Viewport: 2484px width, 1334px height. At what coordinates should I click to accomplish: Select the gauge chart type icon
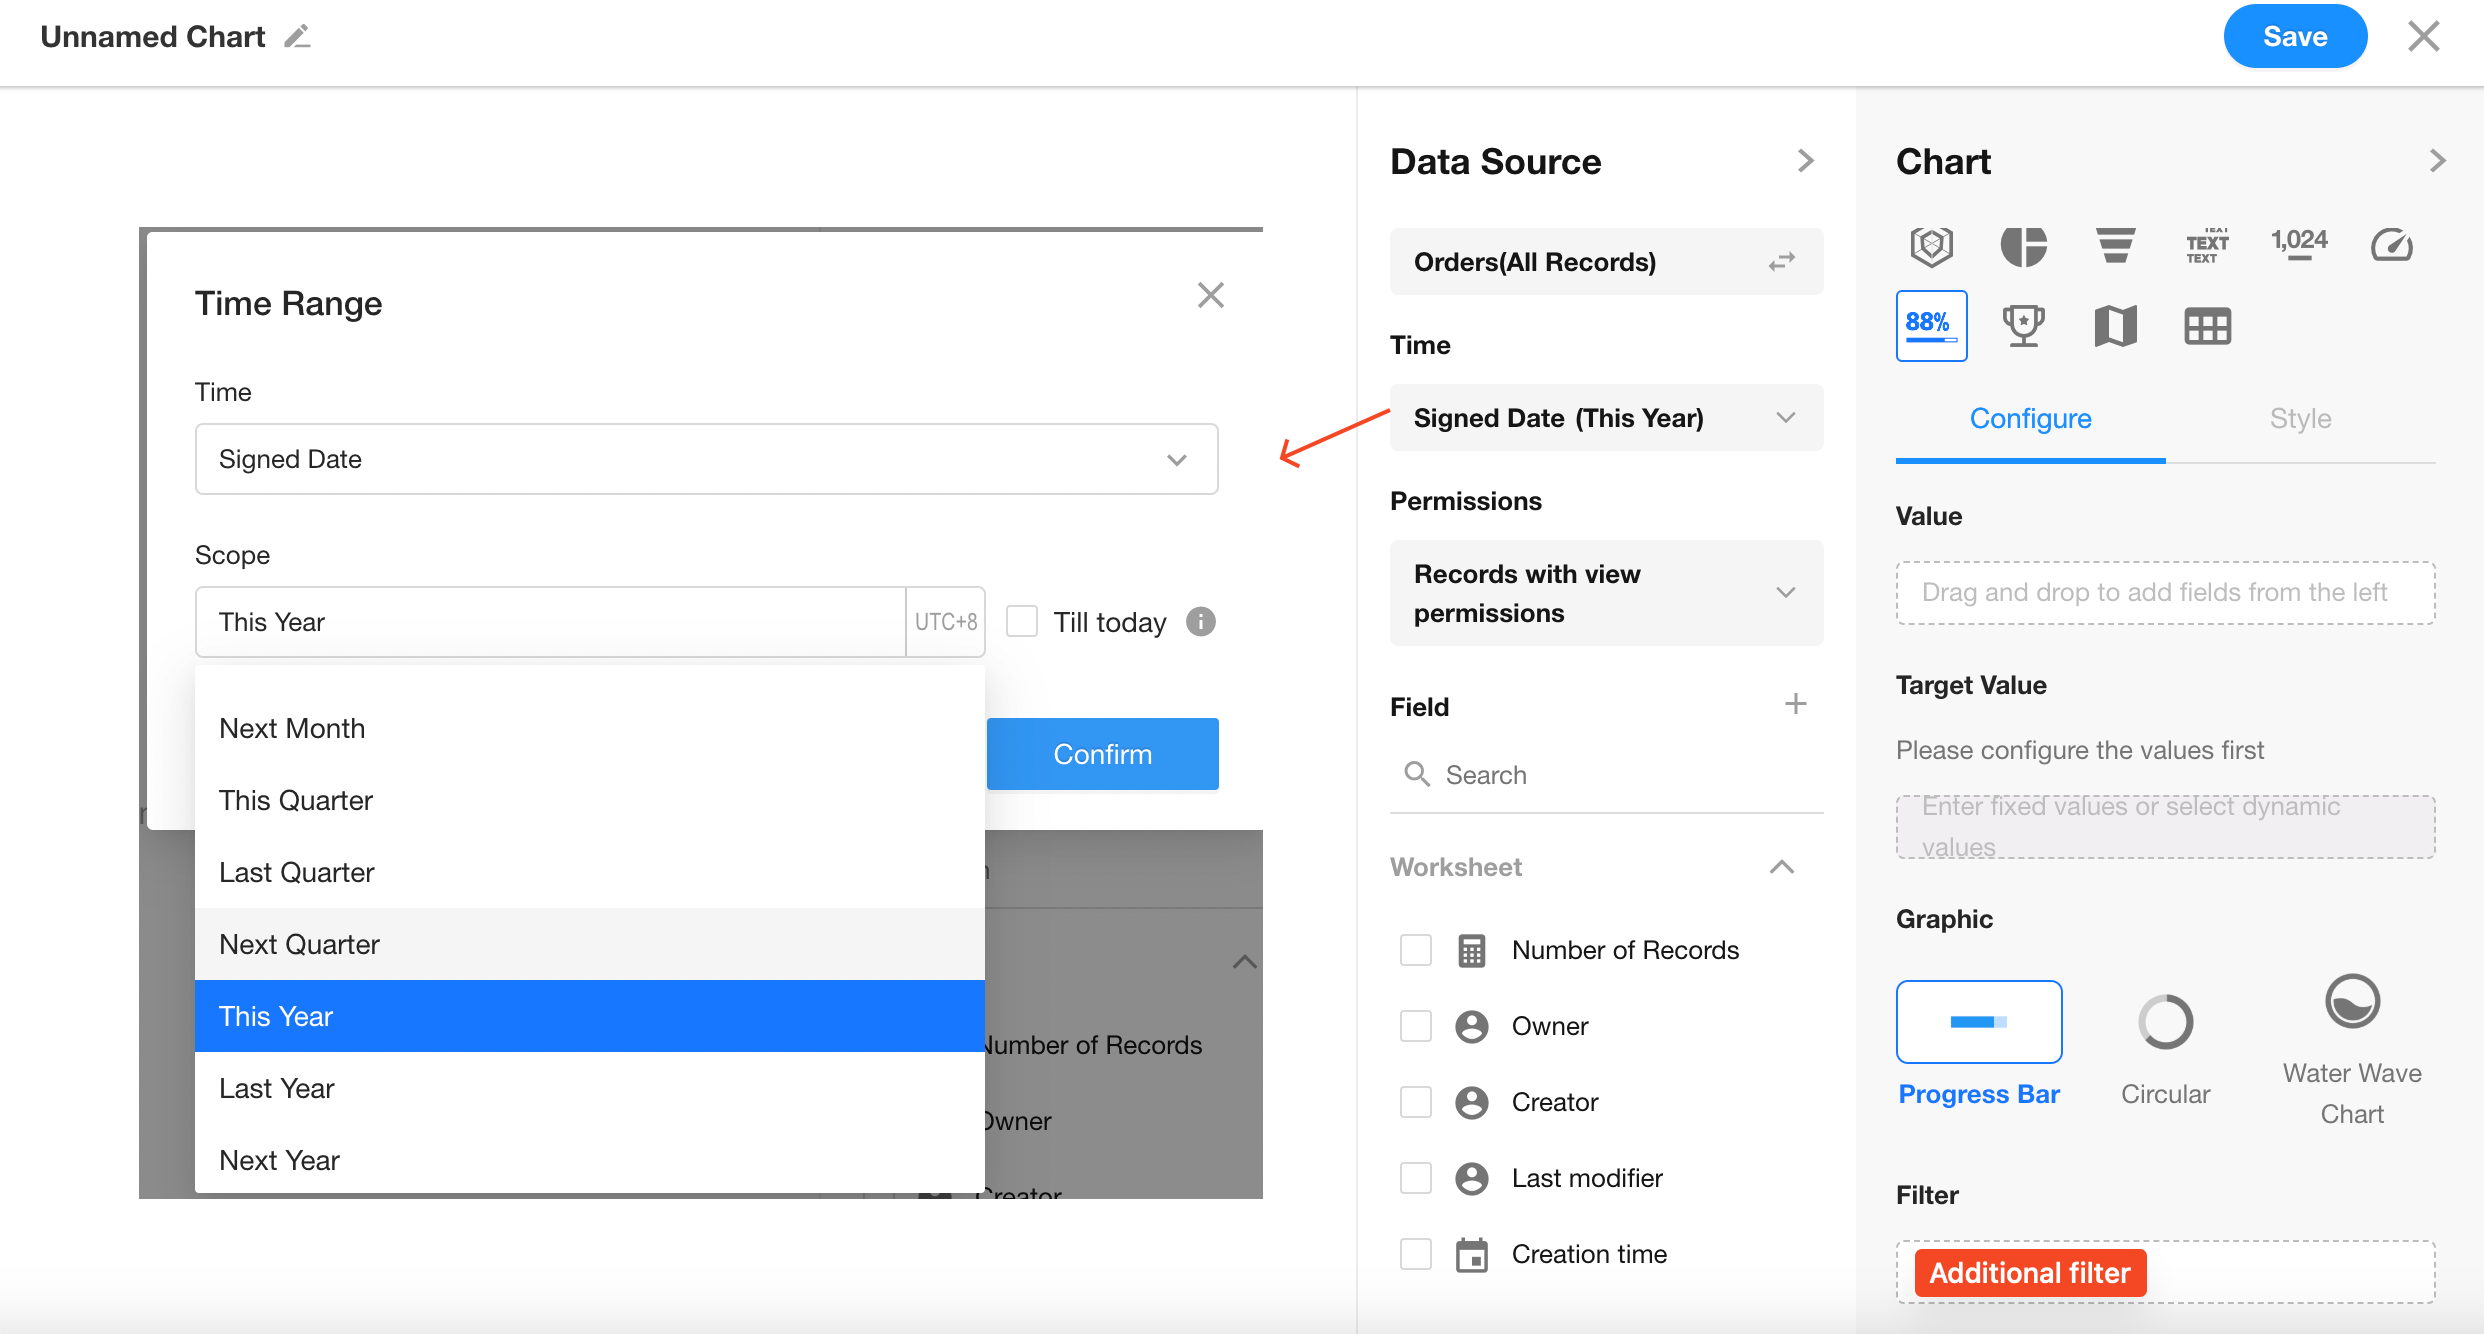point(2391,245)
